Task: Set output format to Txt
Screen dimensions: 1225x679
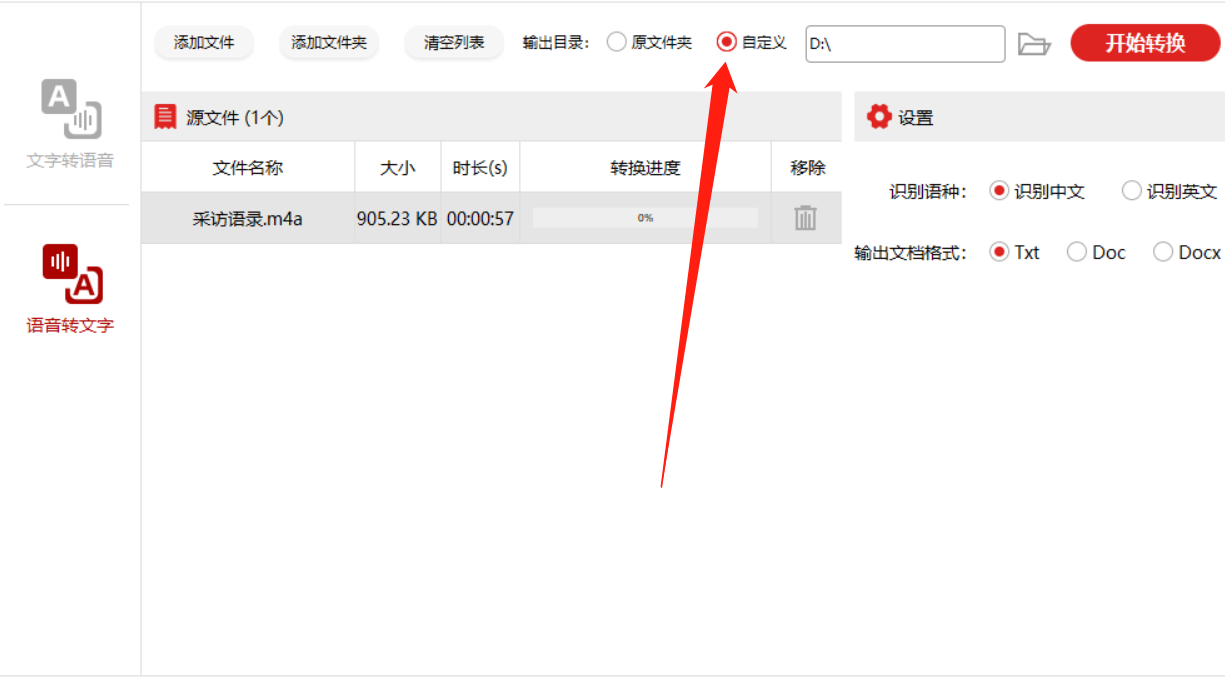Action: coord(999,252)
